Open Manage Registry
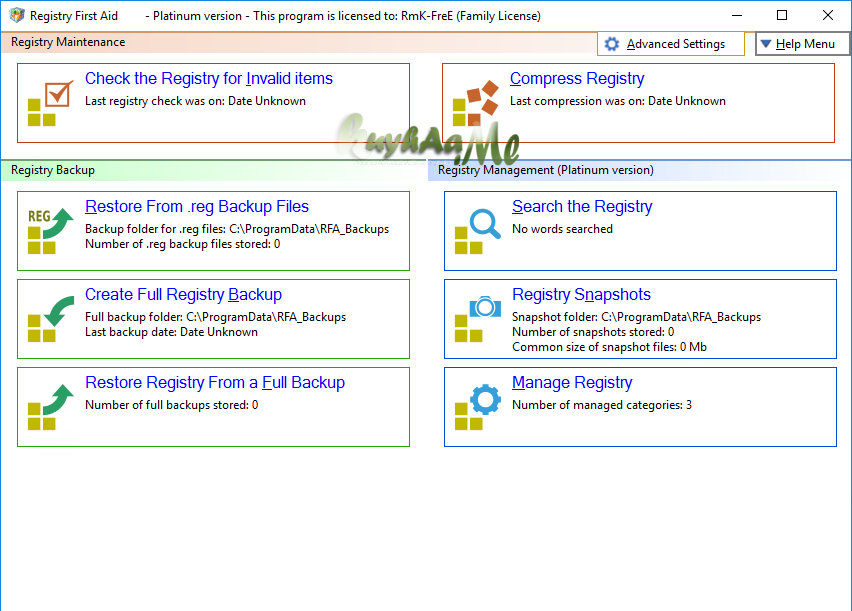Screen dimensions: 852x611 pyautogui.click(x=572, y=382)
